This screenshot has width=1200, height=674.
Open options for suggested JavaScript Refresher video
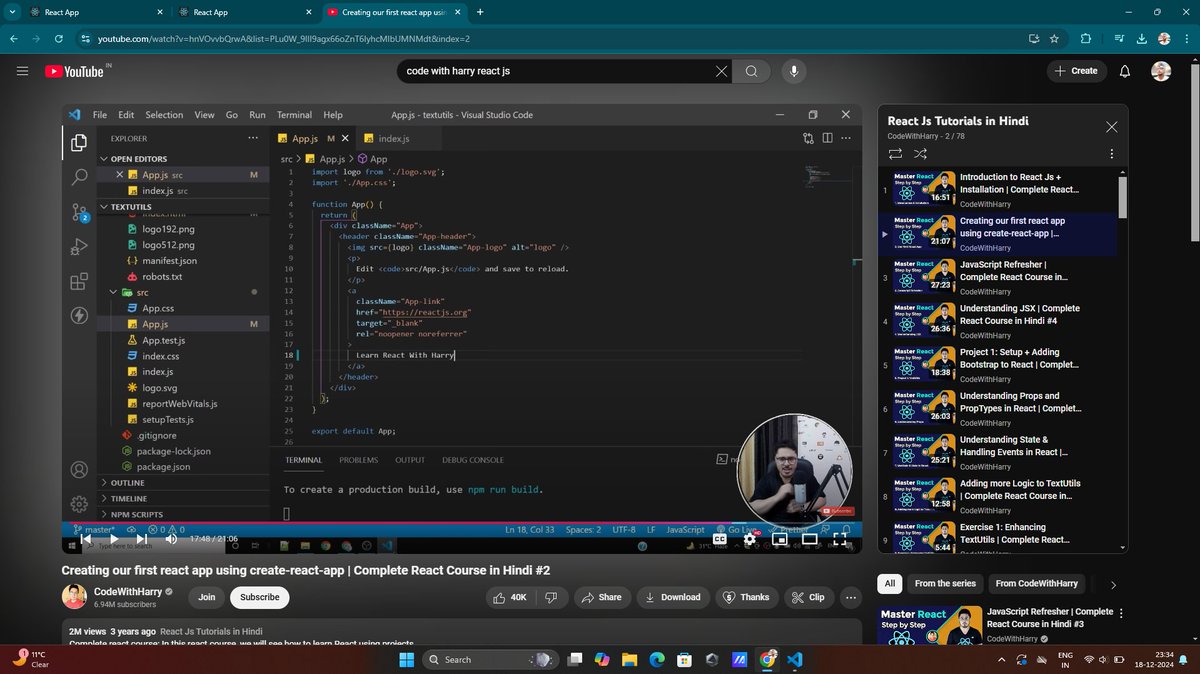[1121, 613]
